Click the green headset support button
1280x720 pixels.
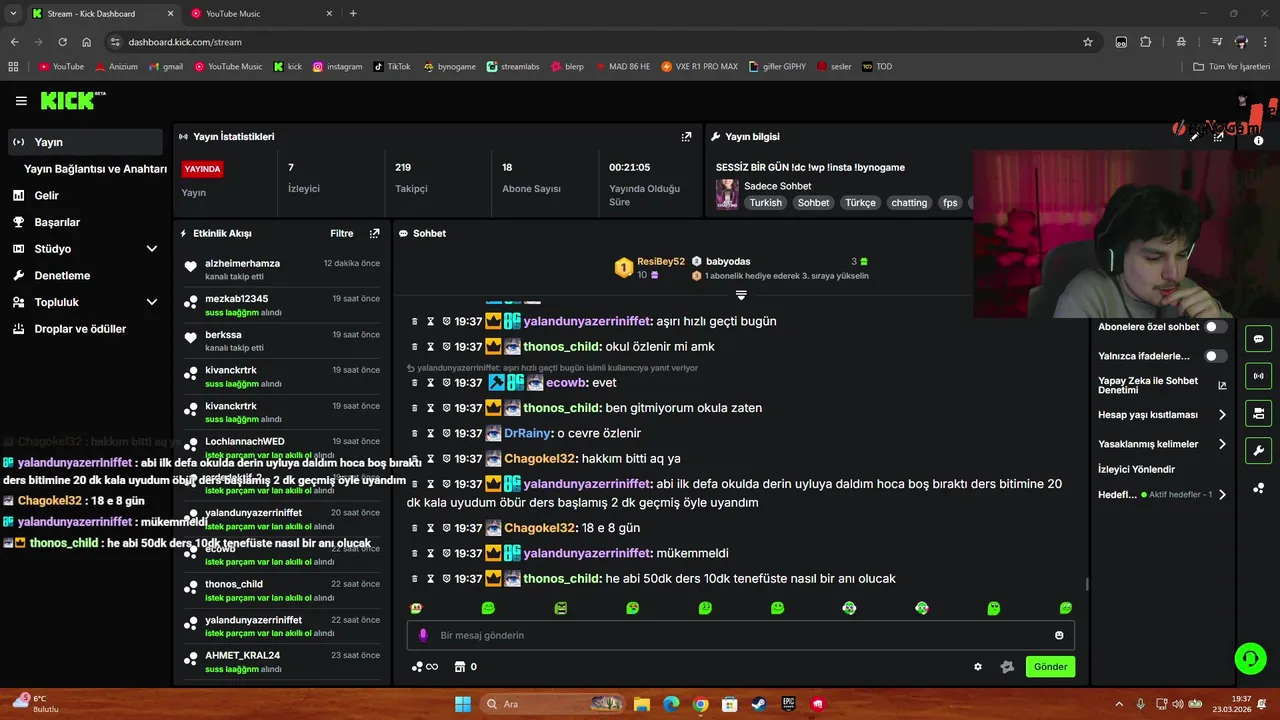pos(1251,658)
